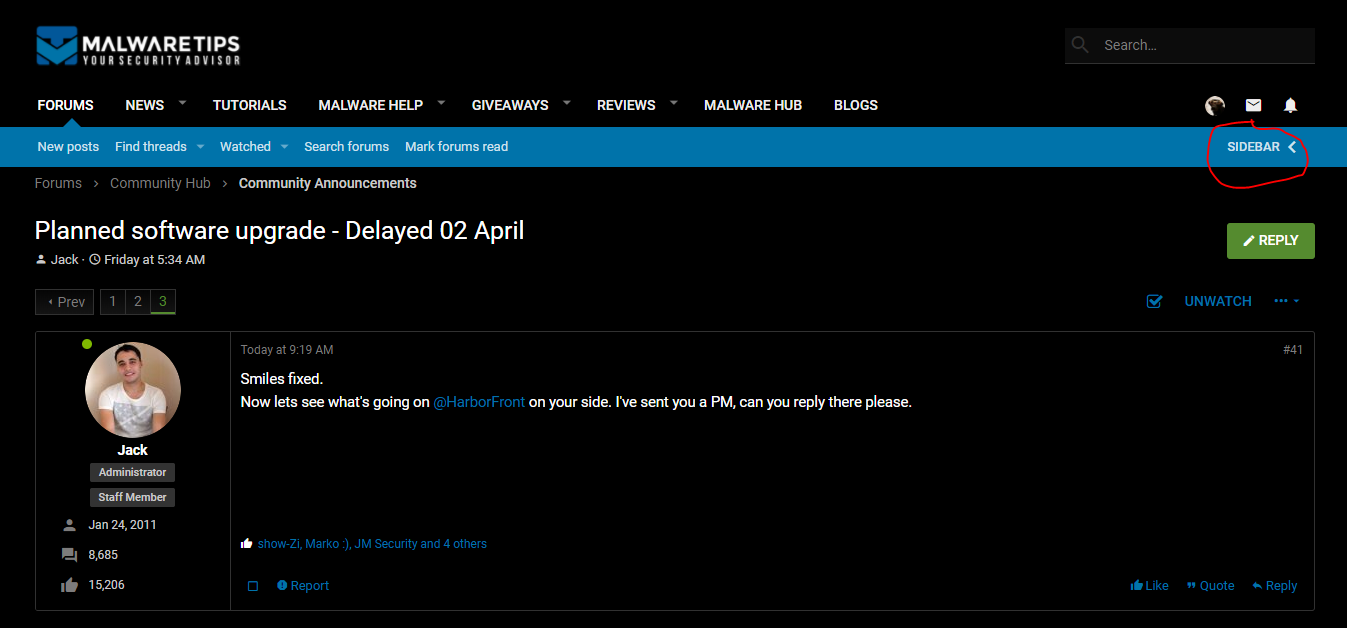Focus the Search input field
Image resolution: width=1347 pixels, height=628 pixels.
pos(1190,45)
